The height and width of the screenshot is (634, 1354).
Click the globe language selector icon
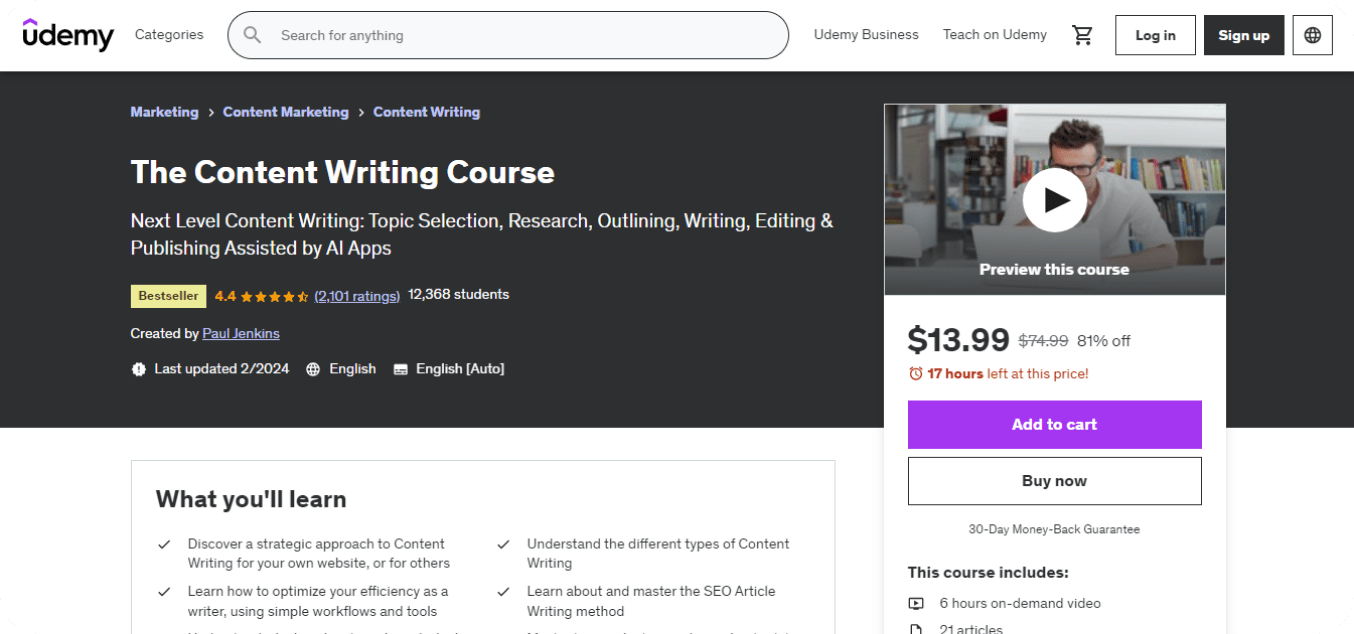coord(1312,34)
